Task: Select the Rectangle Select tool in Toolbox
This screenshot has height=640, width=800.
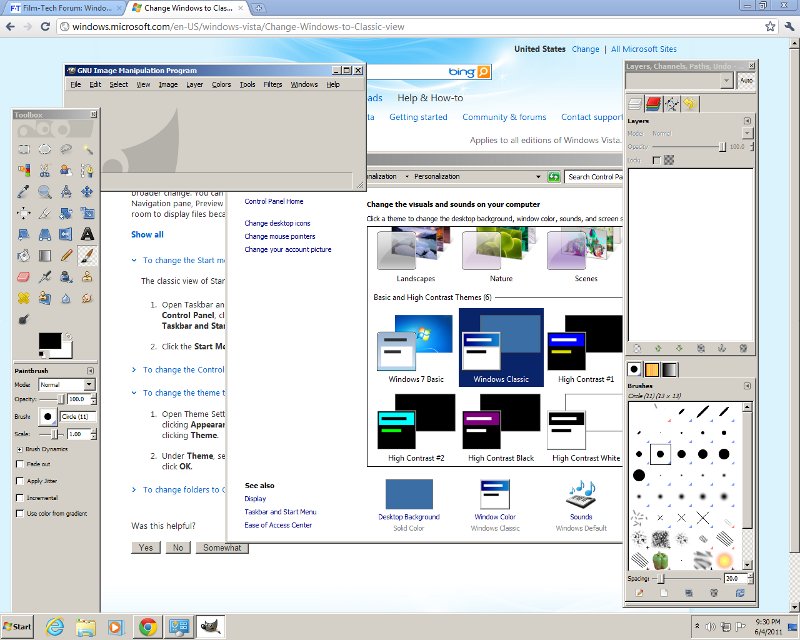Action: (24, 150)
